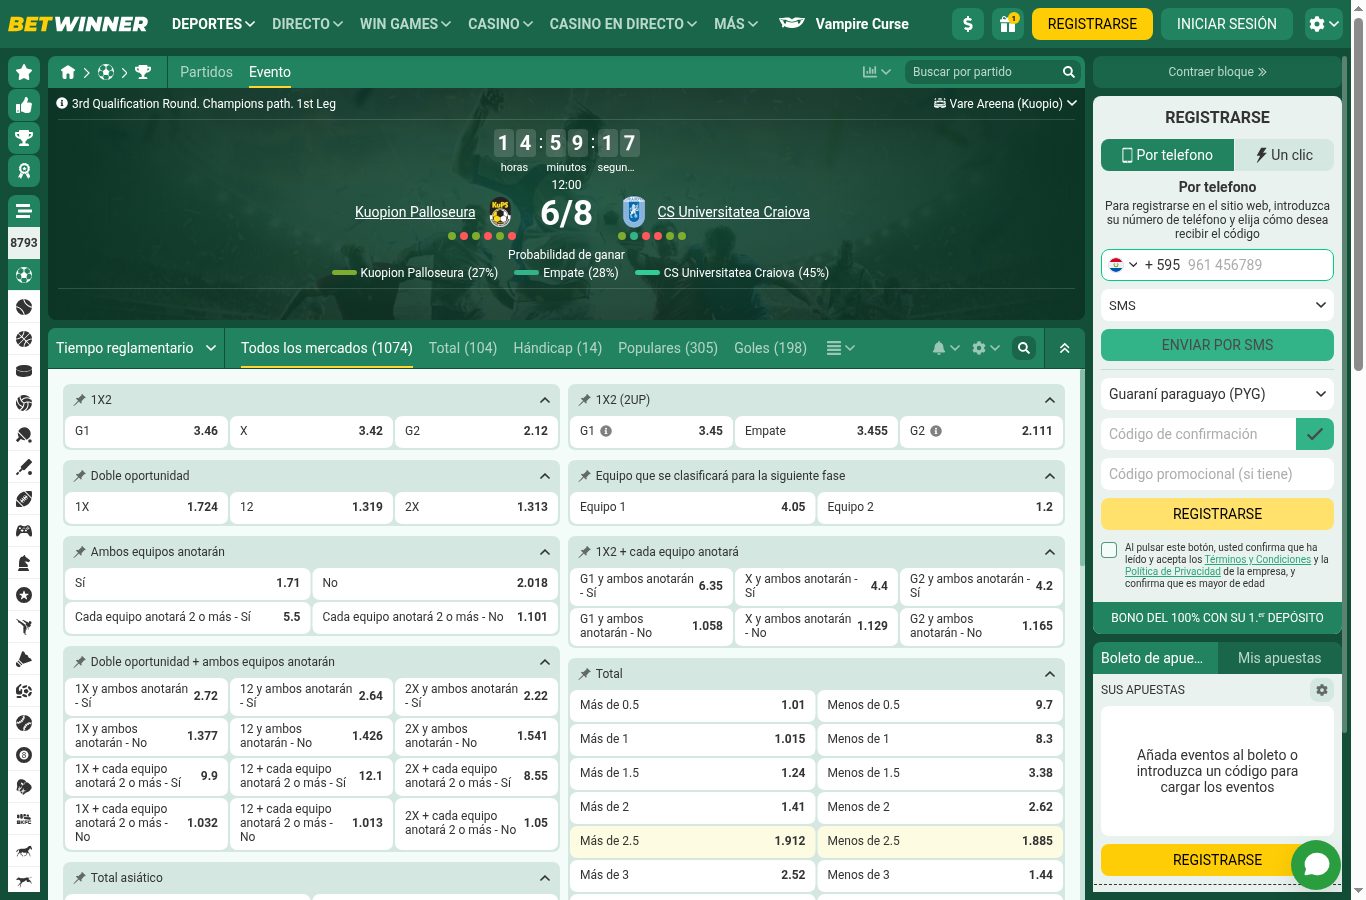Pin the Doble oportunidad market

pos(80,476)
